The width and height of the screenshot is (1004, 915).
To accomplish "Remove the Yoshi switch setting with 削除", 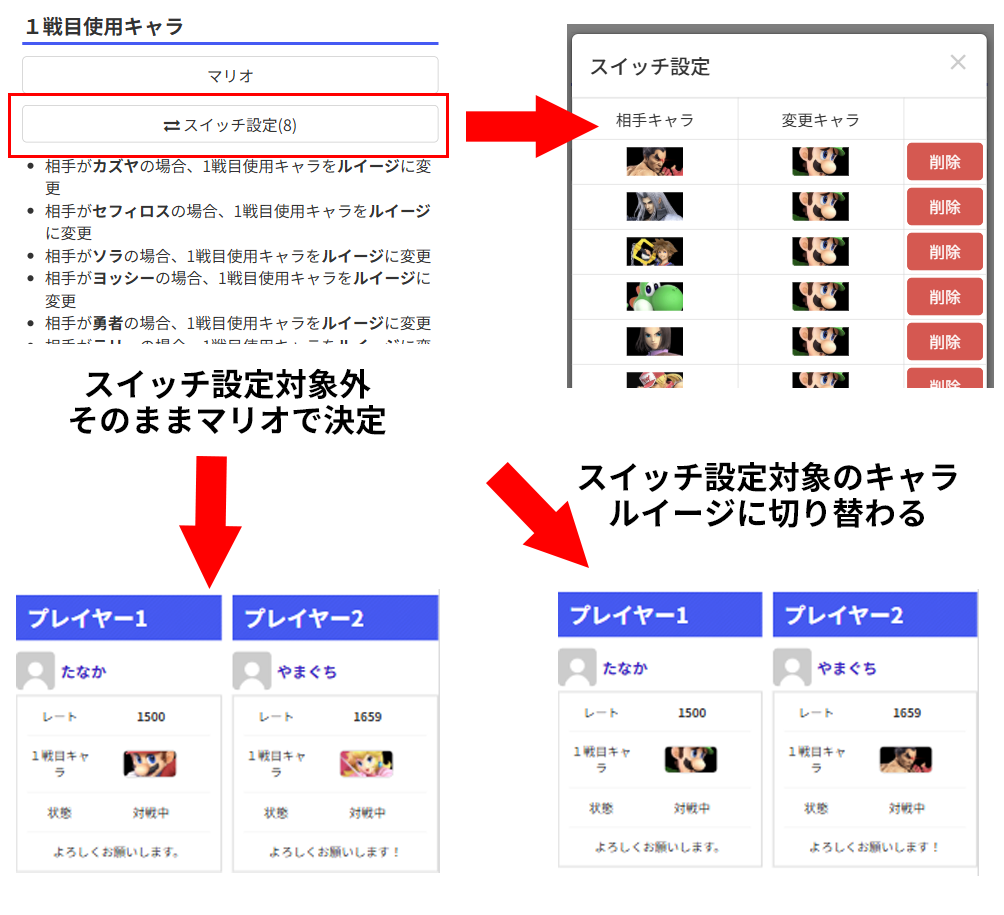I will click(x=944, y=297).
